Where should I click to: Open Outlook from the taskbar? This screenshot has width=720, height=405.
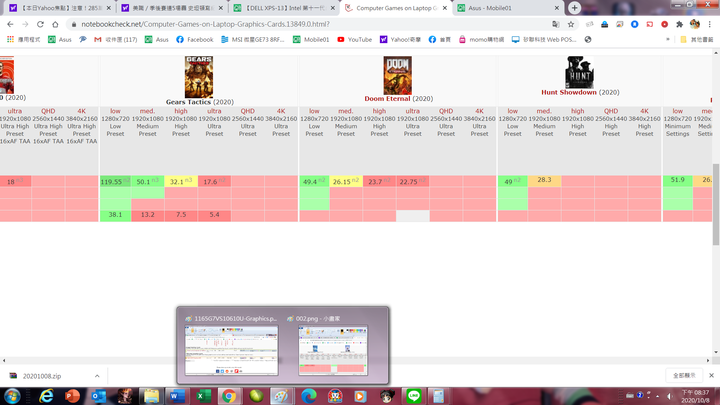point(98,396)
